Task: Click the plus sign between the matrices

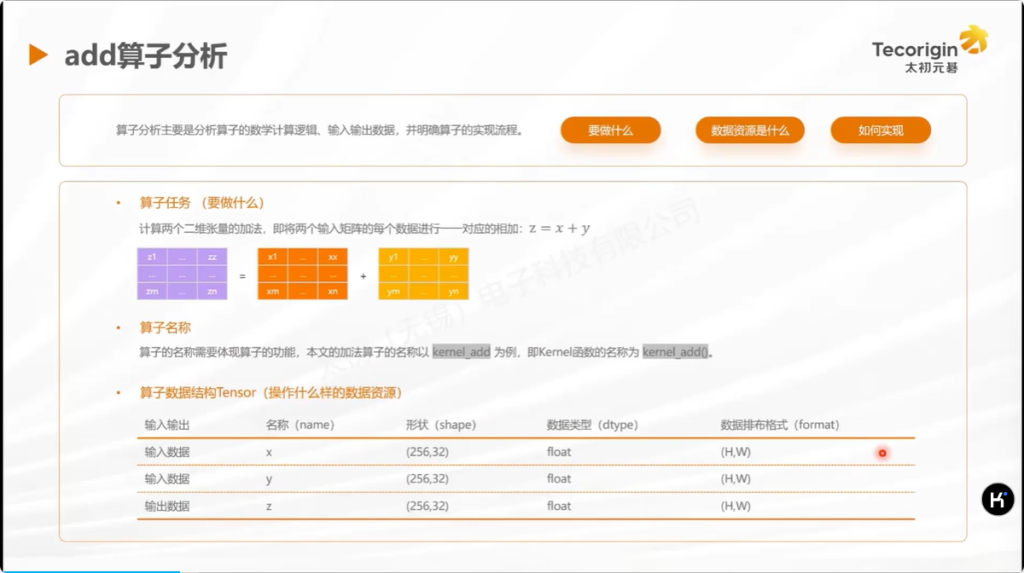Action: tap(362, 274)
